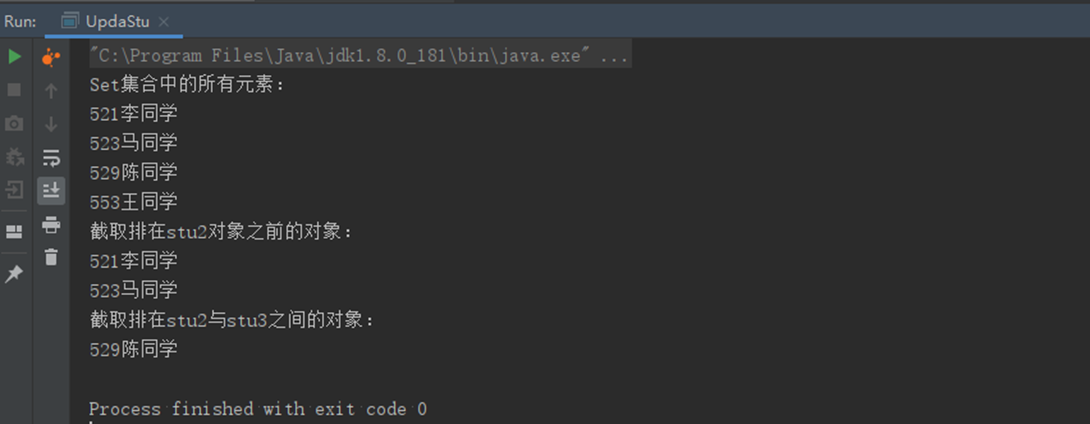Image resolution: width=1090 pixels, height=424 pixels.
Task: Close the UpdaStu tab
Action: 163,22
